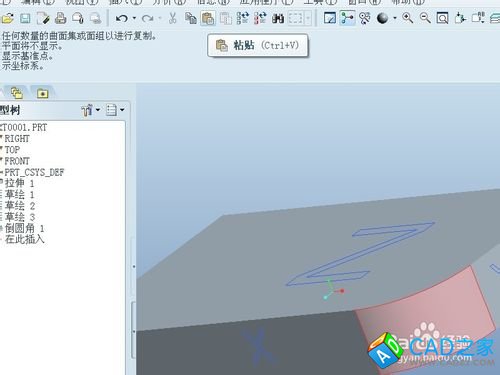Image resolution: width=500 pixels, height=375 pixels.
Task: Toggle the sketch view orientation button
Action: (330, 18)
